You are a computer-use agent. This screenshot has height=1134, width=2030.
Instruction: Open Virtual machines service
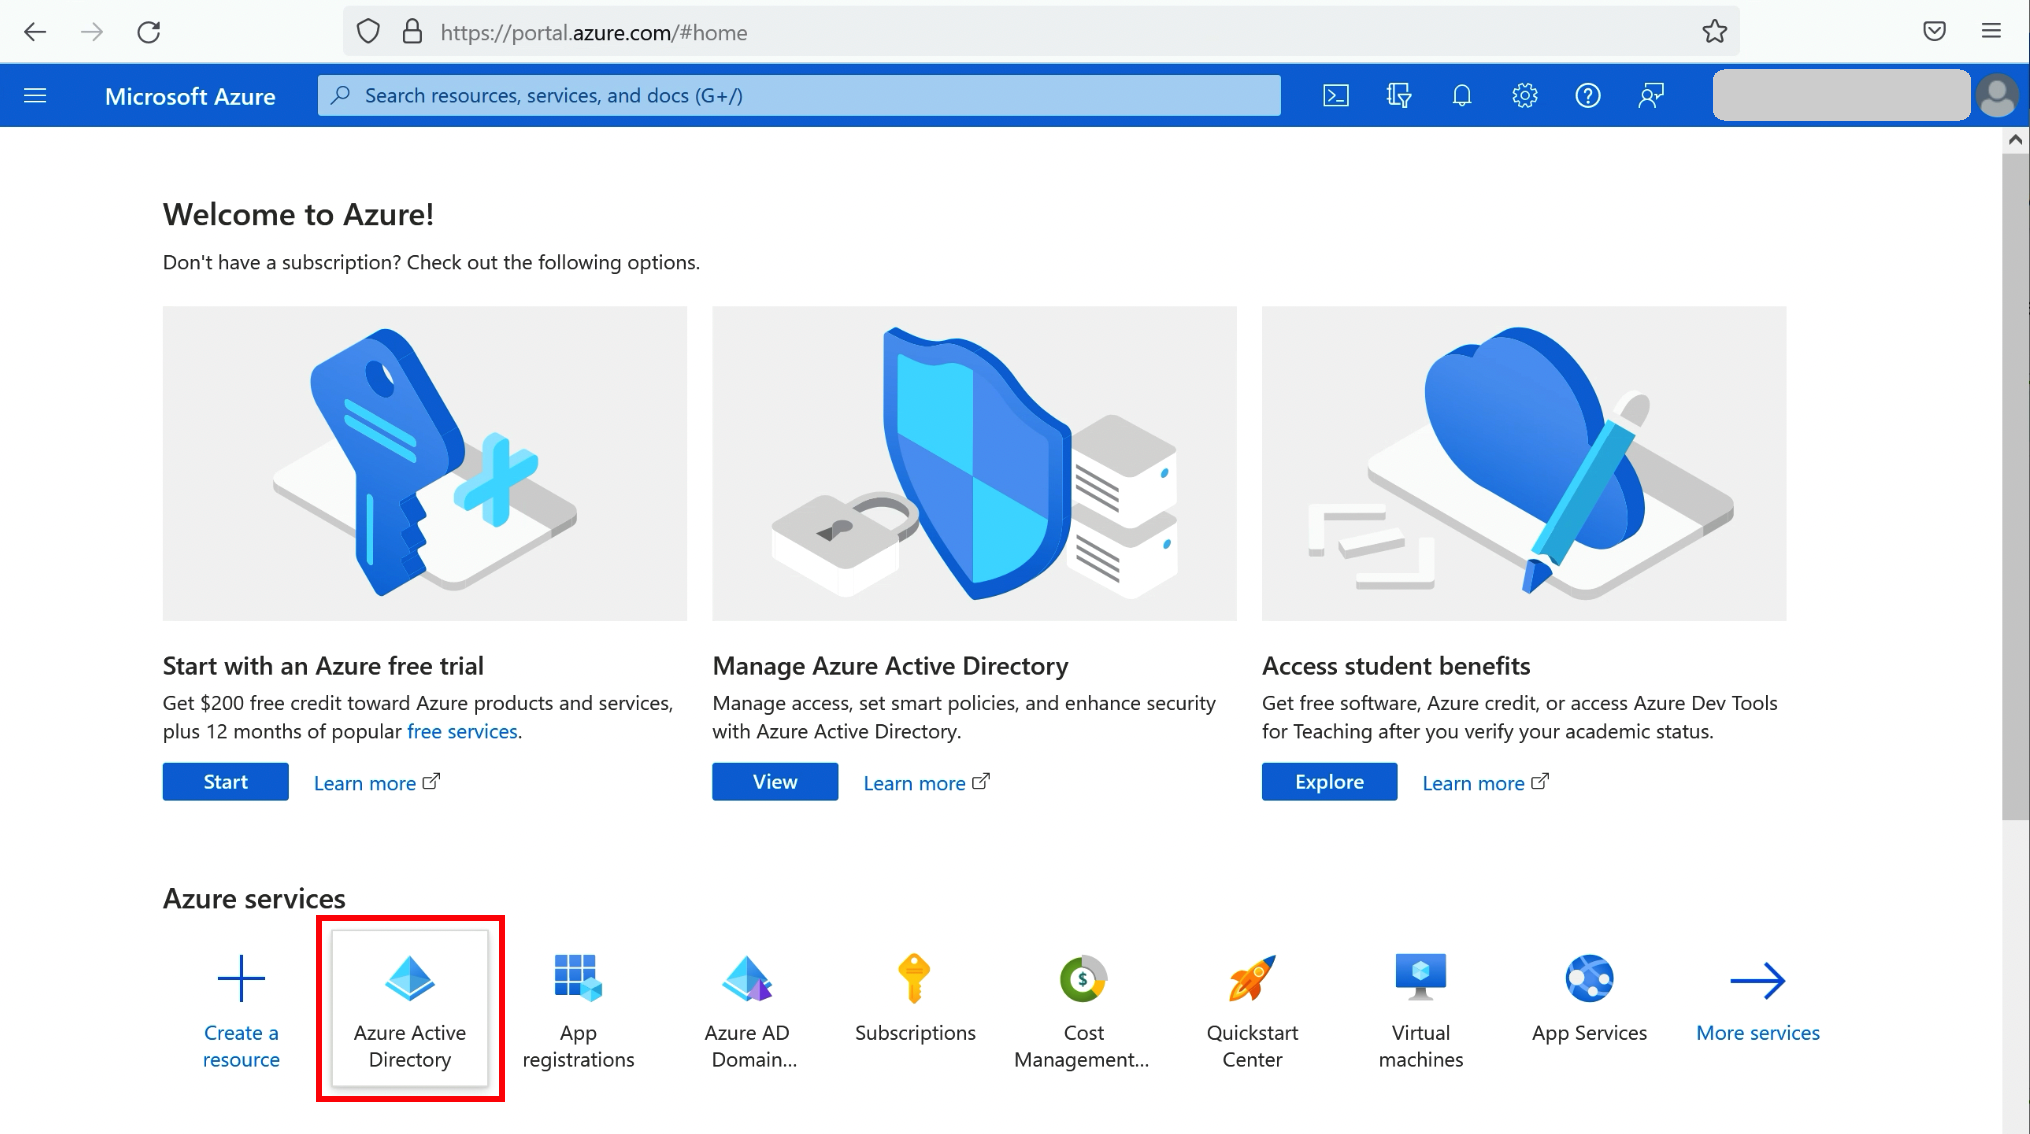point(1420,1010)
